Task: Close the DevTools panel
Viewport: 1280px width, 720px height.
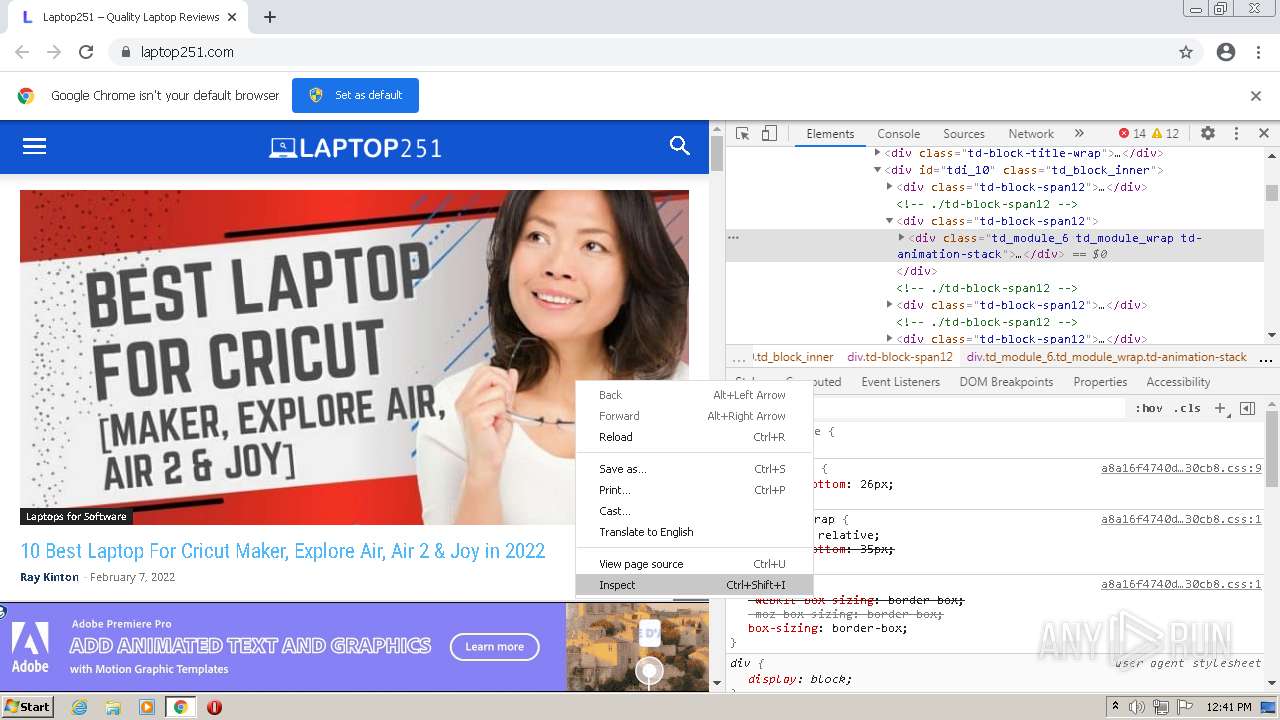Action: coord(1264,133)
